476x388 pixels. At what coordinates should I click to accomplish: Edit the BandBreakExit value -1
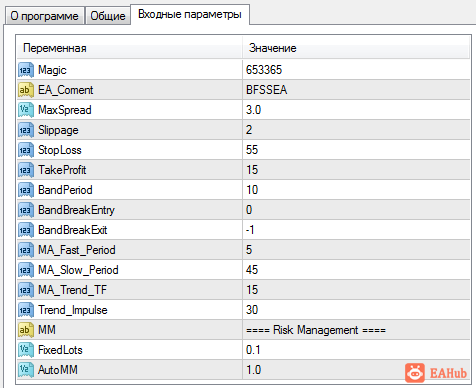356,230
